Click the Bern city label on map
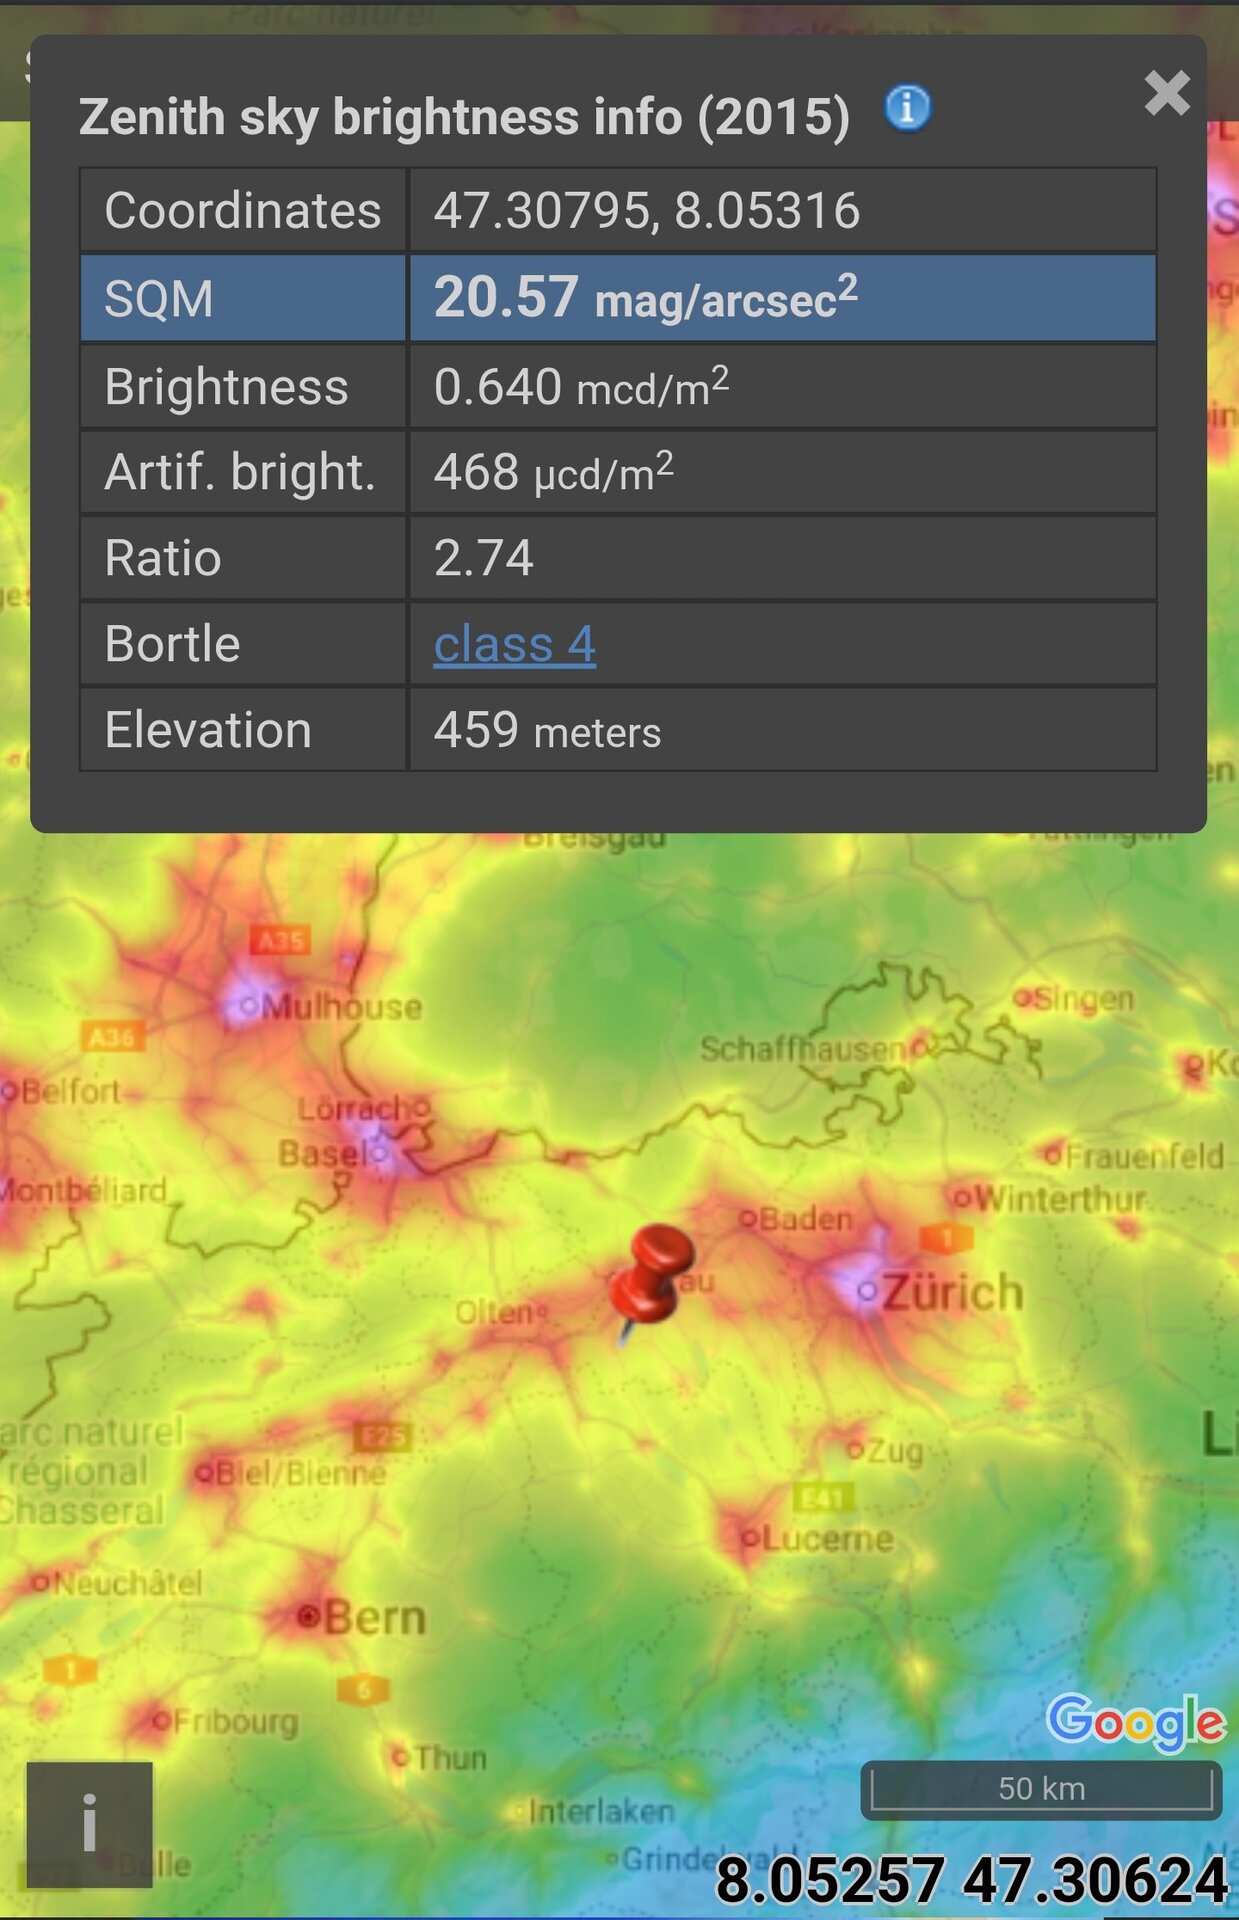 [x=375, y=1617]
